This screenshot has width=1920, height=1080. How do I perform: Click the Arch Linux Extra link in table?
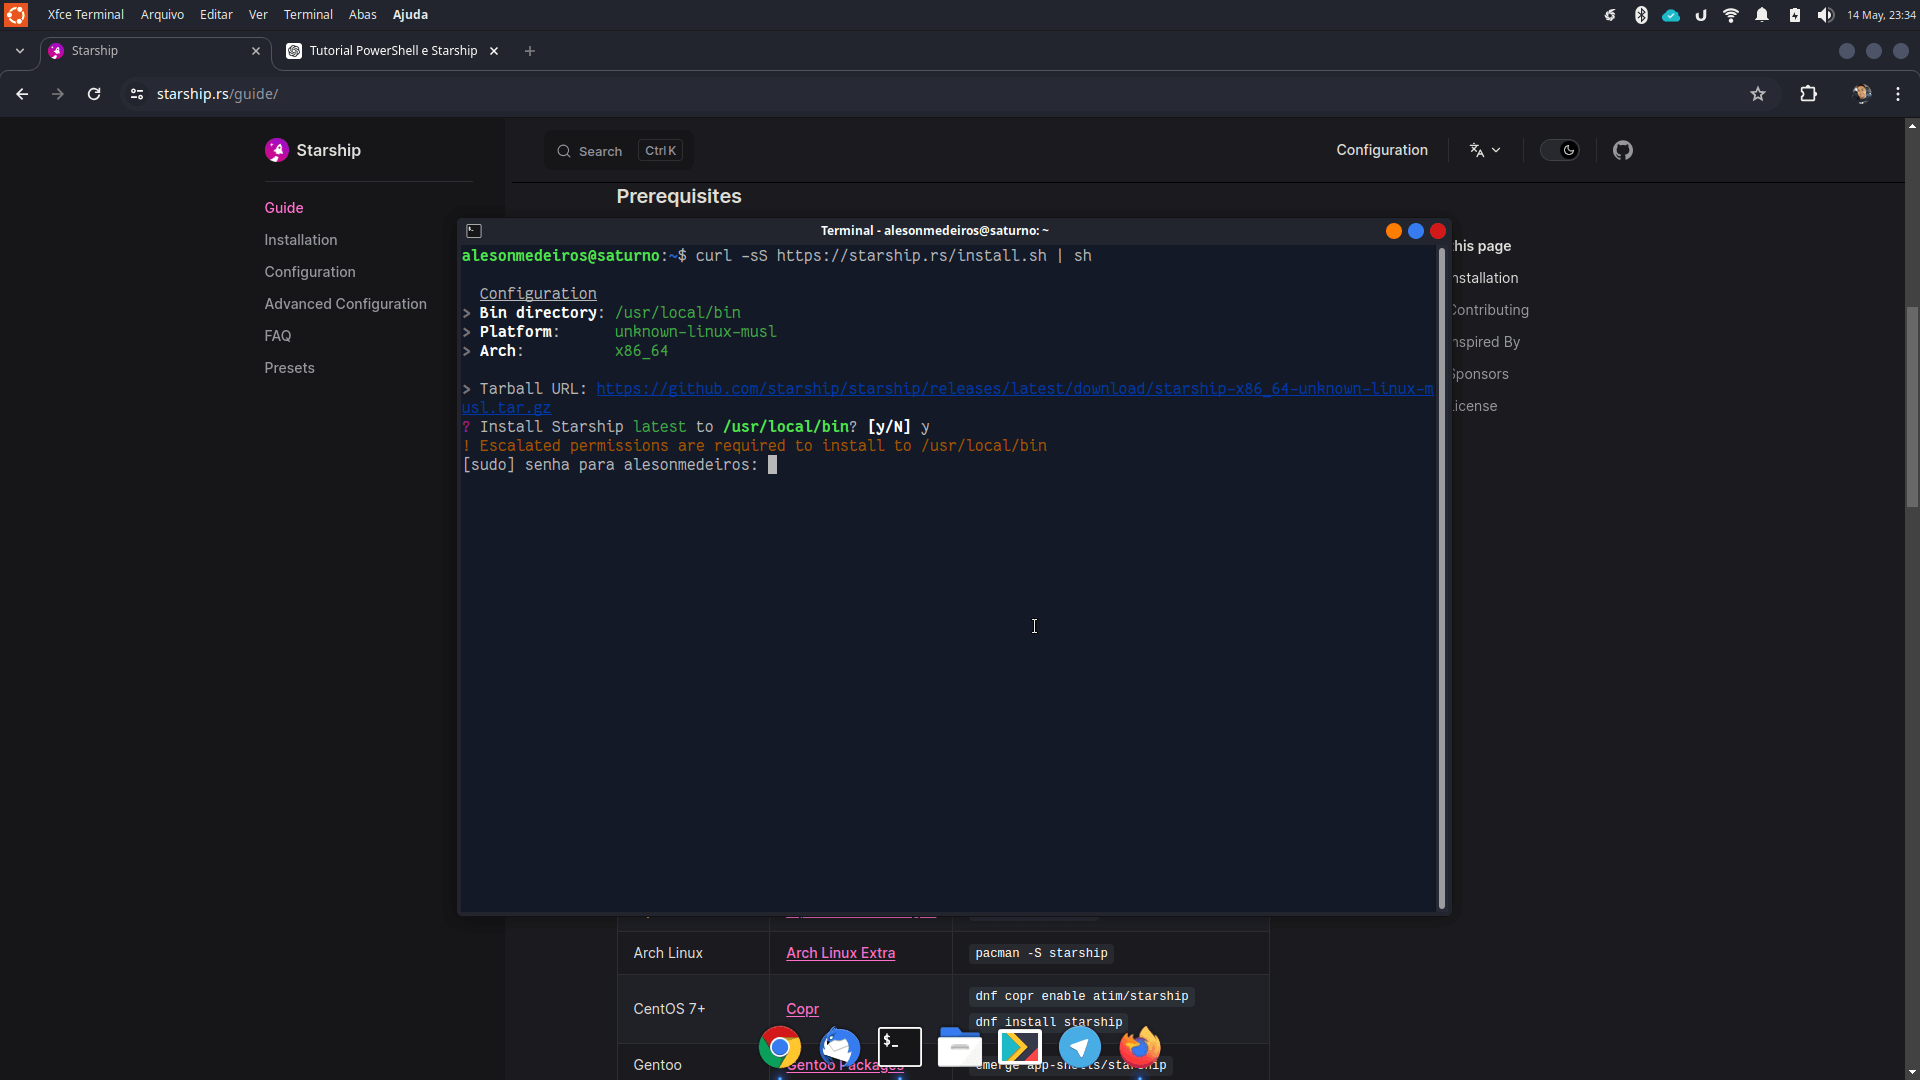[840, 952]
